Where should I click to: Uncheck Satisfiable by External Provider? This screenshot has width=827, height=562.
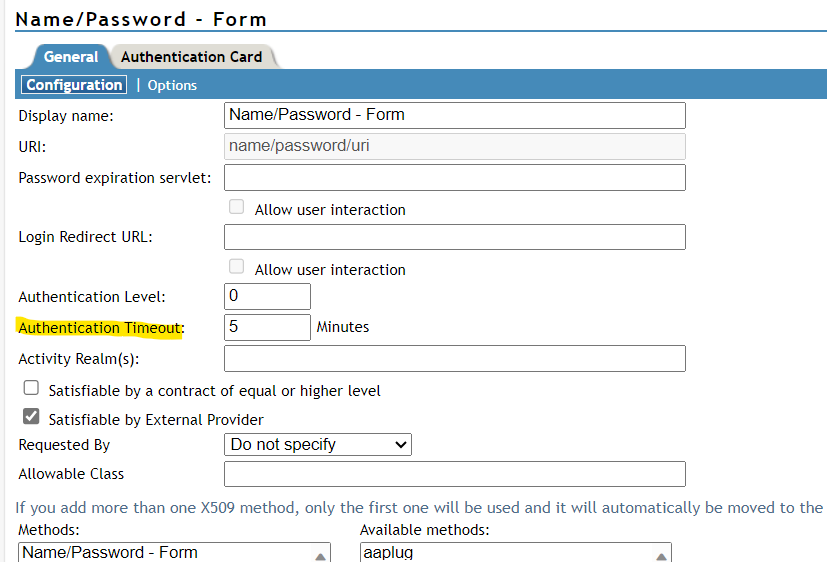pyautogui.click(x=31, y=417)
